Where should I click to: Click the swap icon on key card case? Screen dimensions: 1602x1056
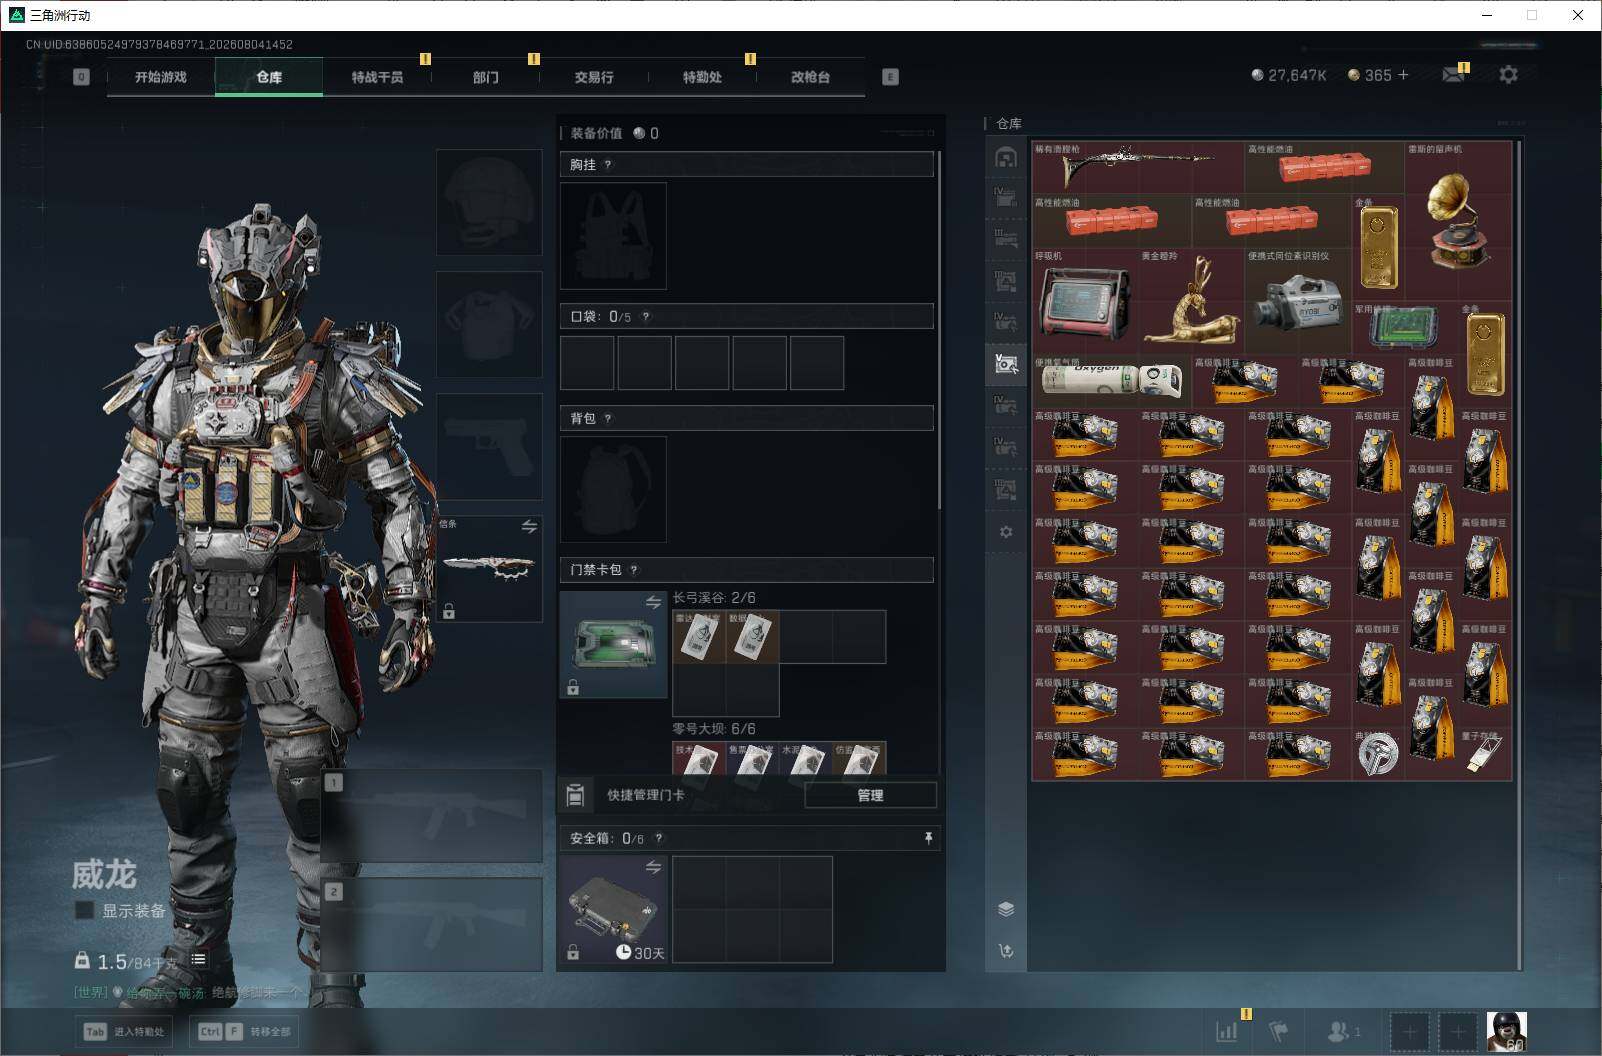(x=653, y=602)
